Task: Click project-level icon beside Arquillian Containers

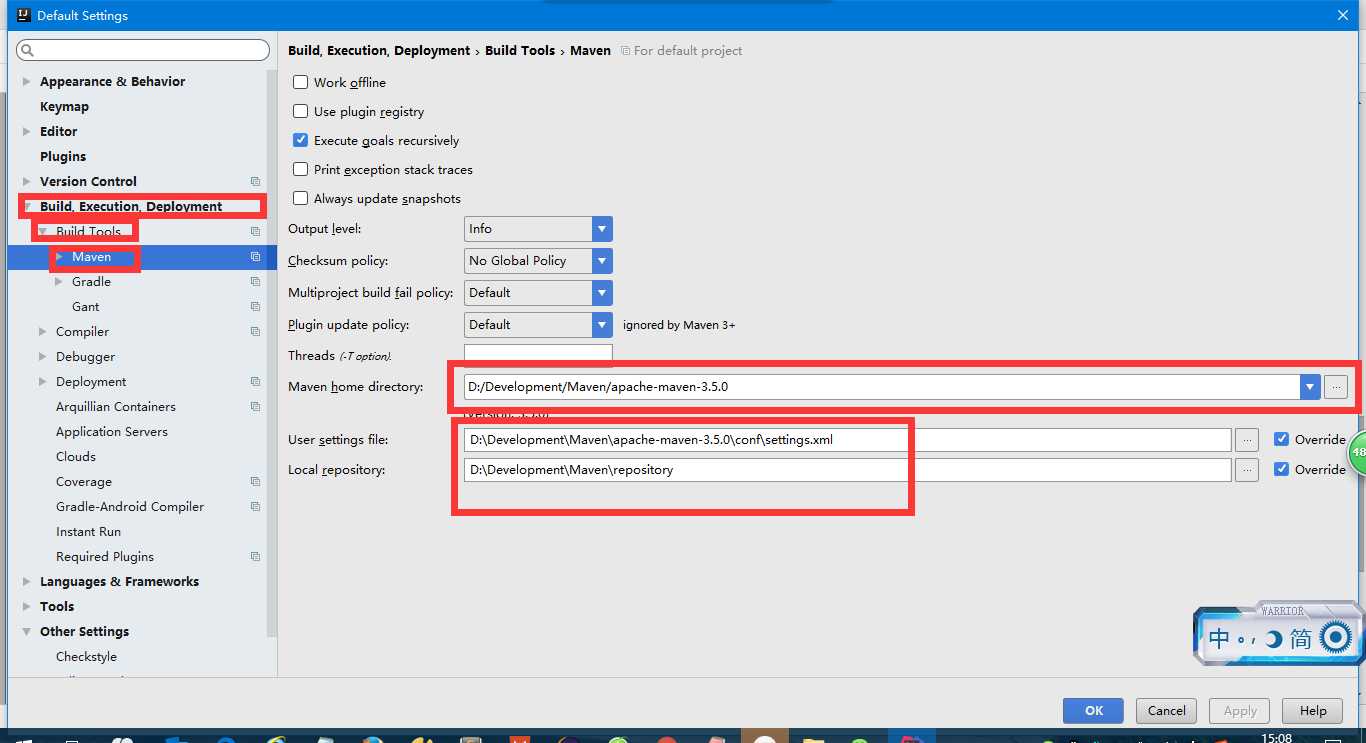Action: tap(255, 406)
